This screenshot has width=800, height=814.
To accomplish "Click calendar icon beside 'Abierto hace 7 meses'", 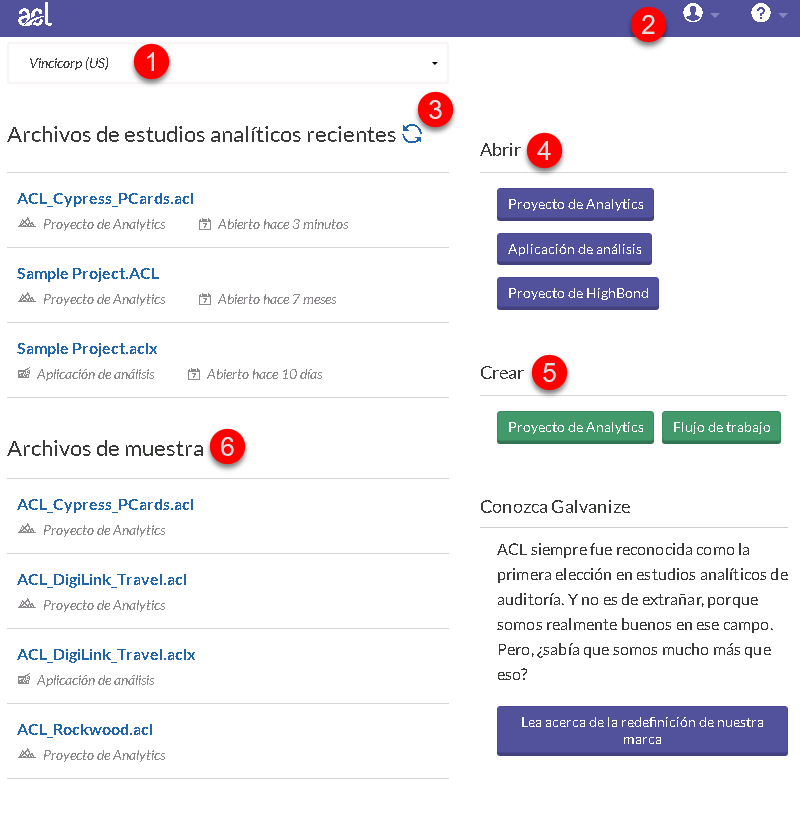I will click(205, 299).
